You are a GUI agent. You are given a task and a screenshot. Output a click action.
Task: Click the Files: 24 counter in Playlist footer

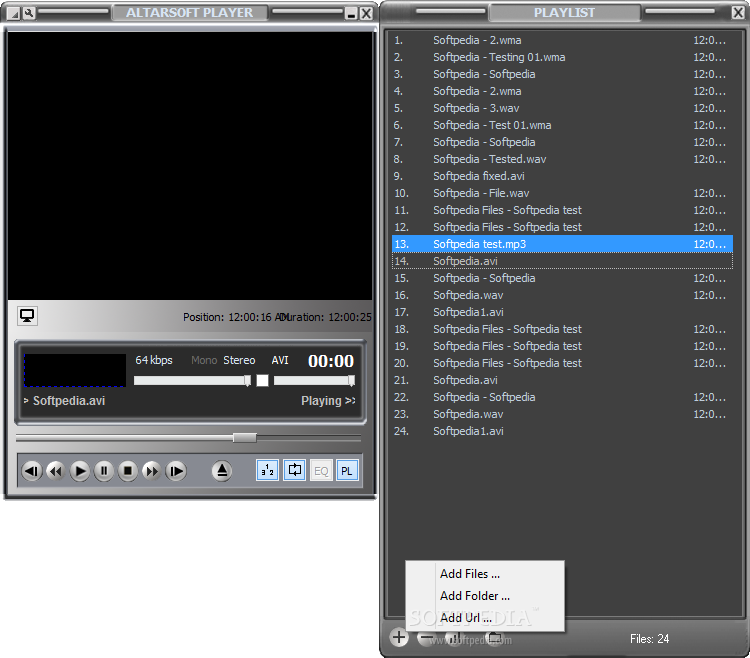(649, 638)
